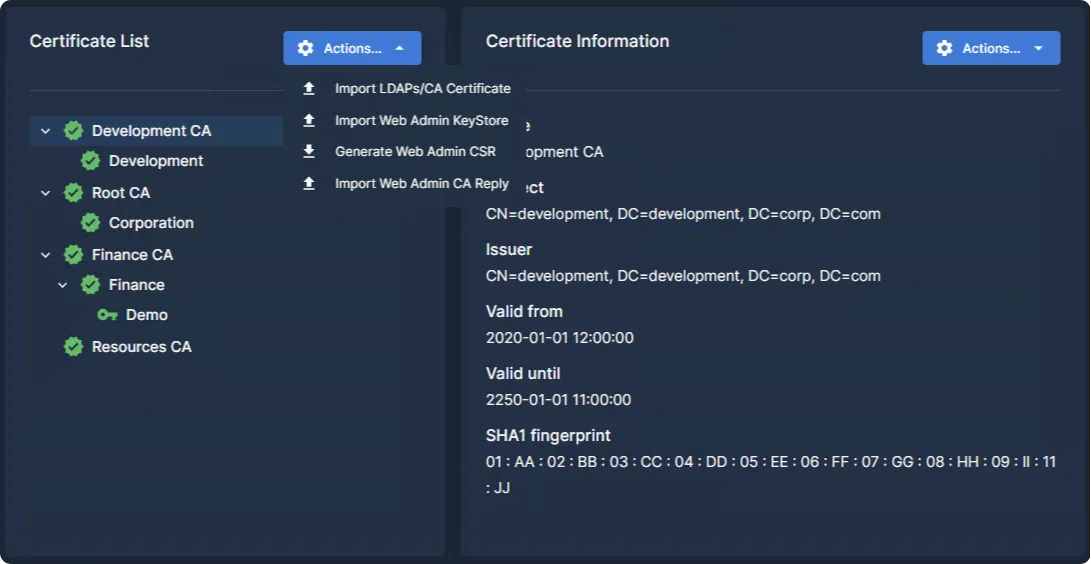Select Demo key entry in tree
Viewport: 1091px width, 564px height.
coord(147,315)
